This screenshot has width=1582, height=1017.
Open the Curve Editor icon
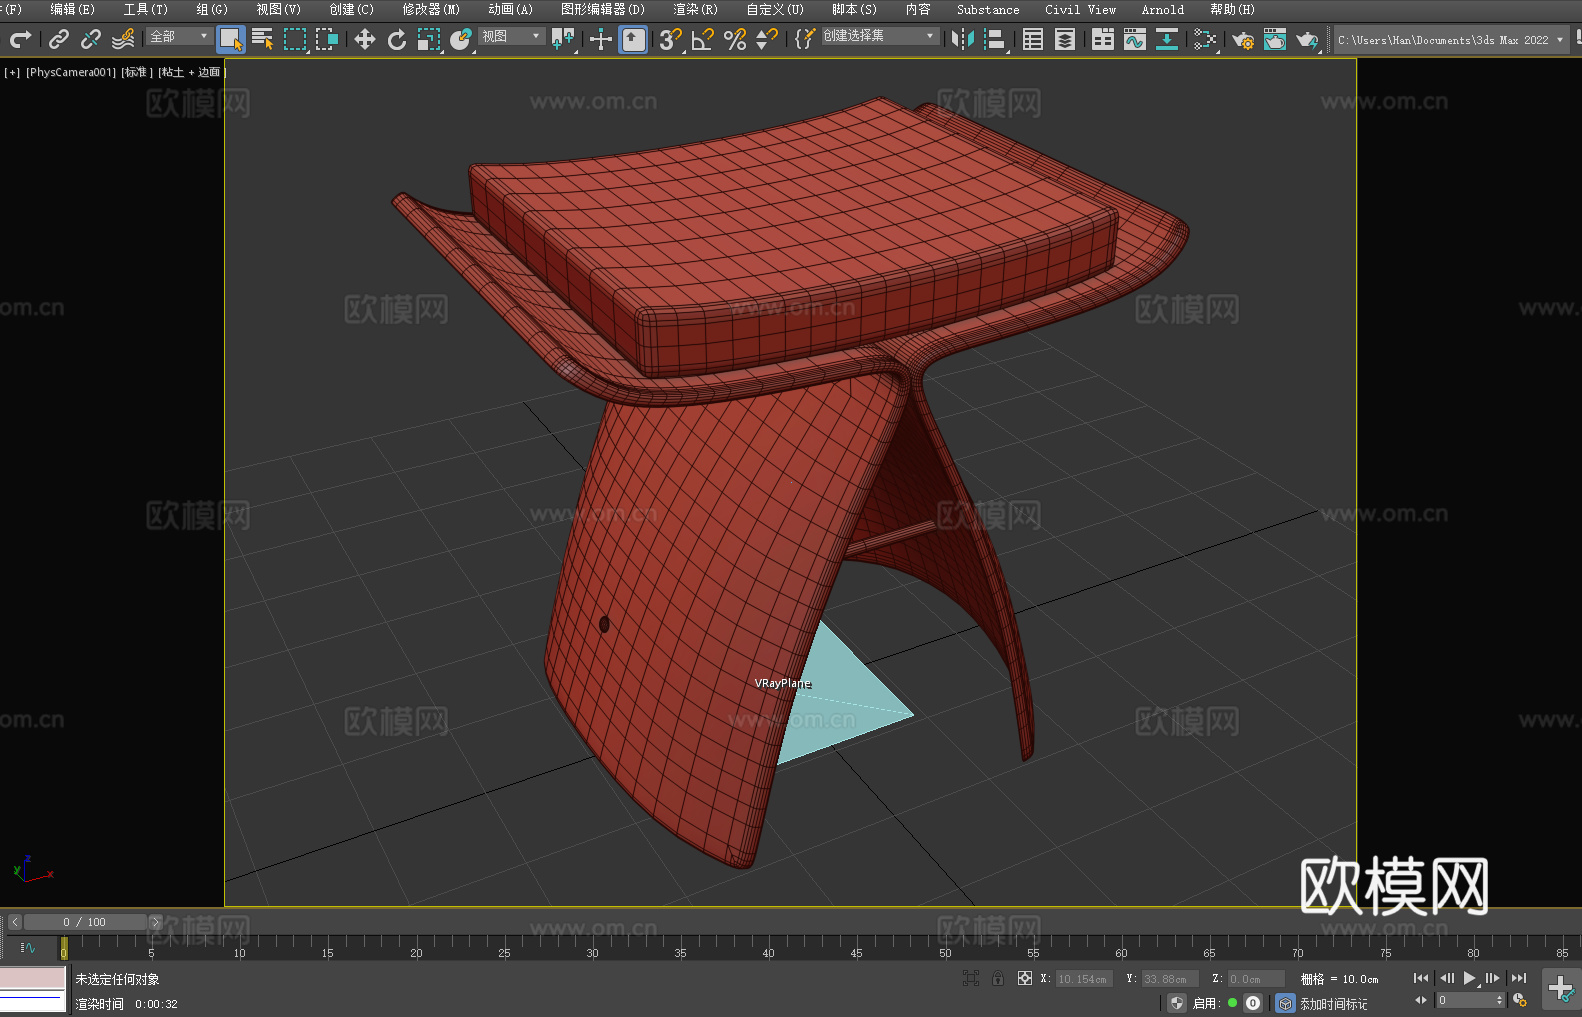(x=1135, y=39)
